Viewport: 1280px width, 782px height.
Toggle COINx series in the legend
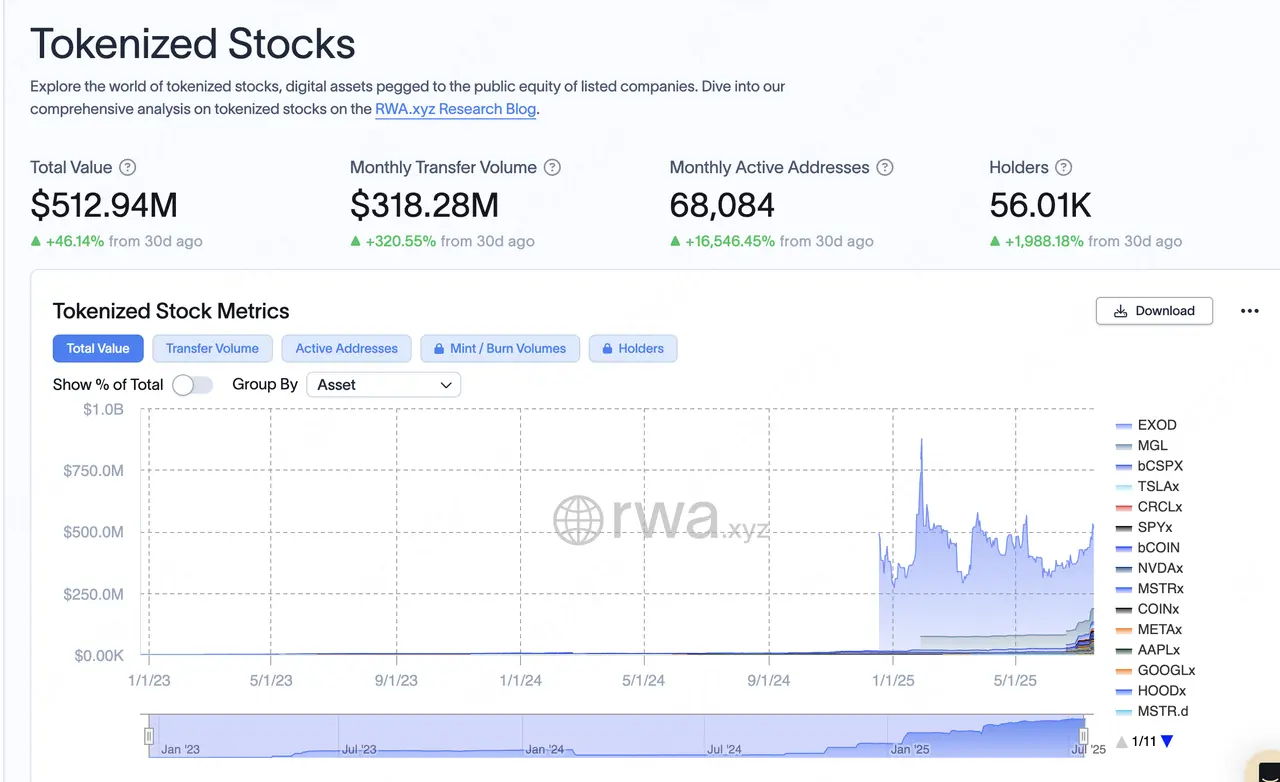[1147, 609]
